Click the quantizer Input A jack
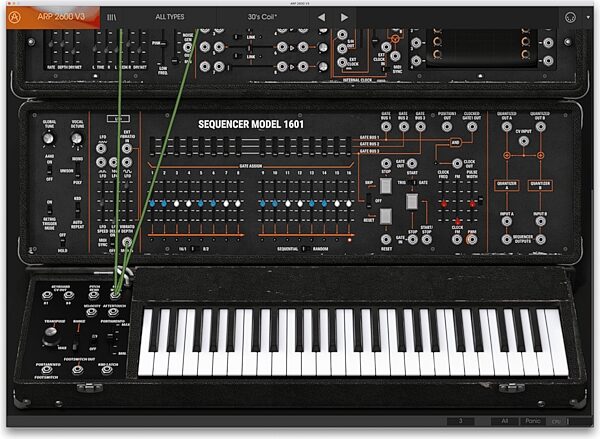The width and height of the screenshot is (600, 439). 507,221
